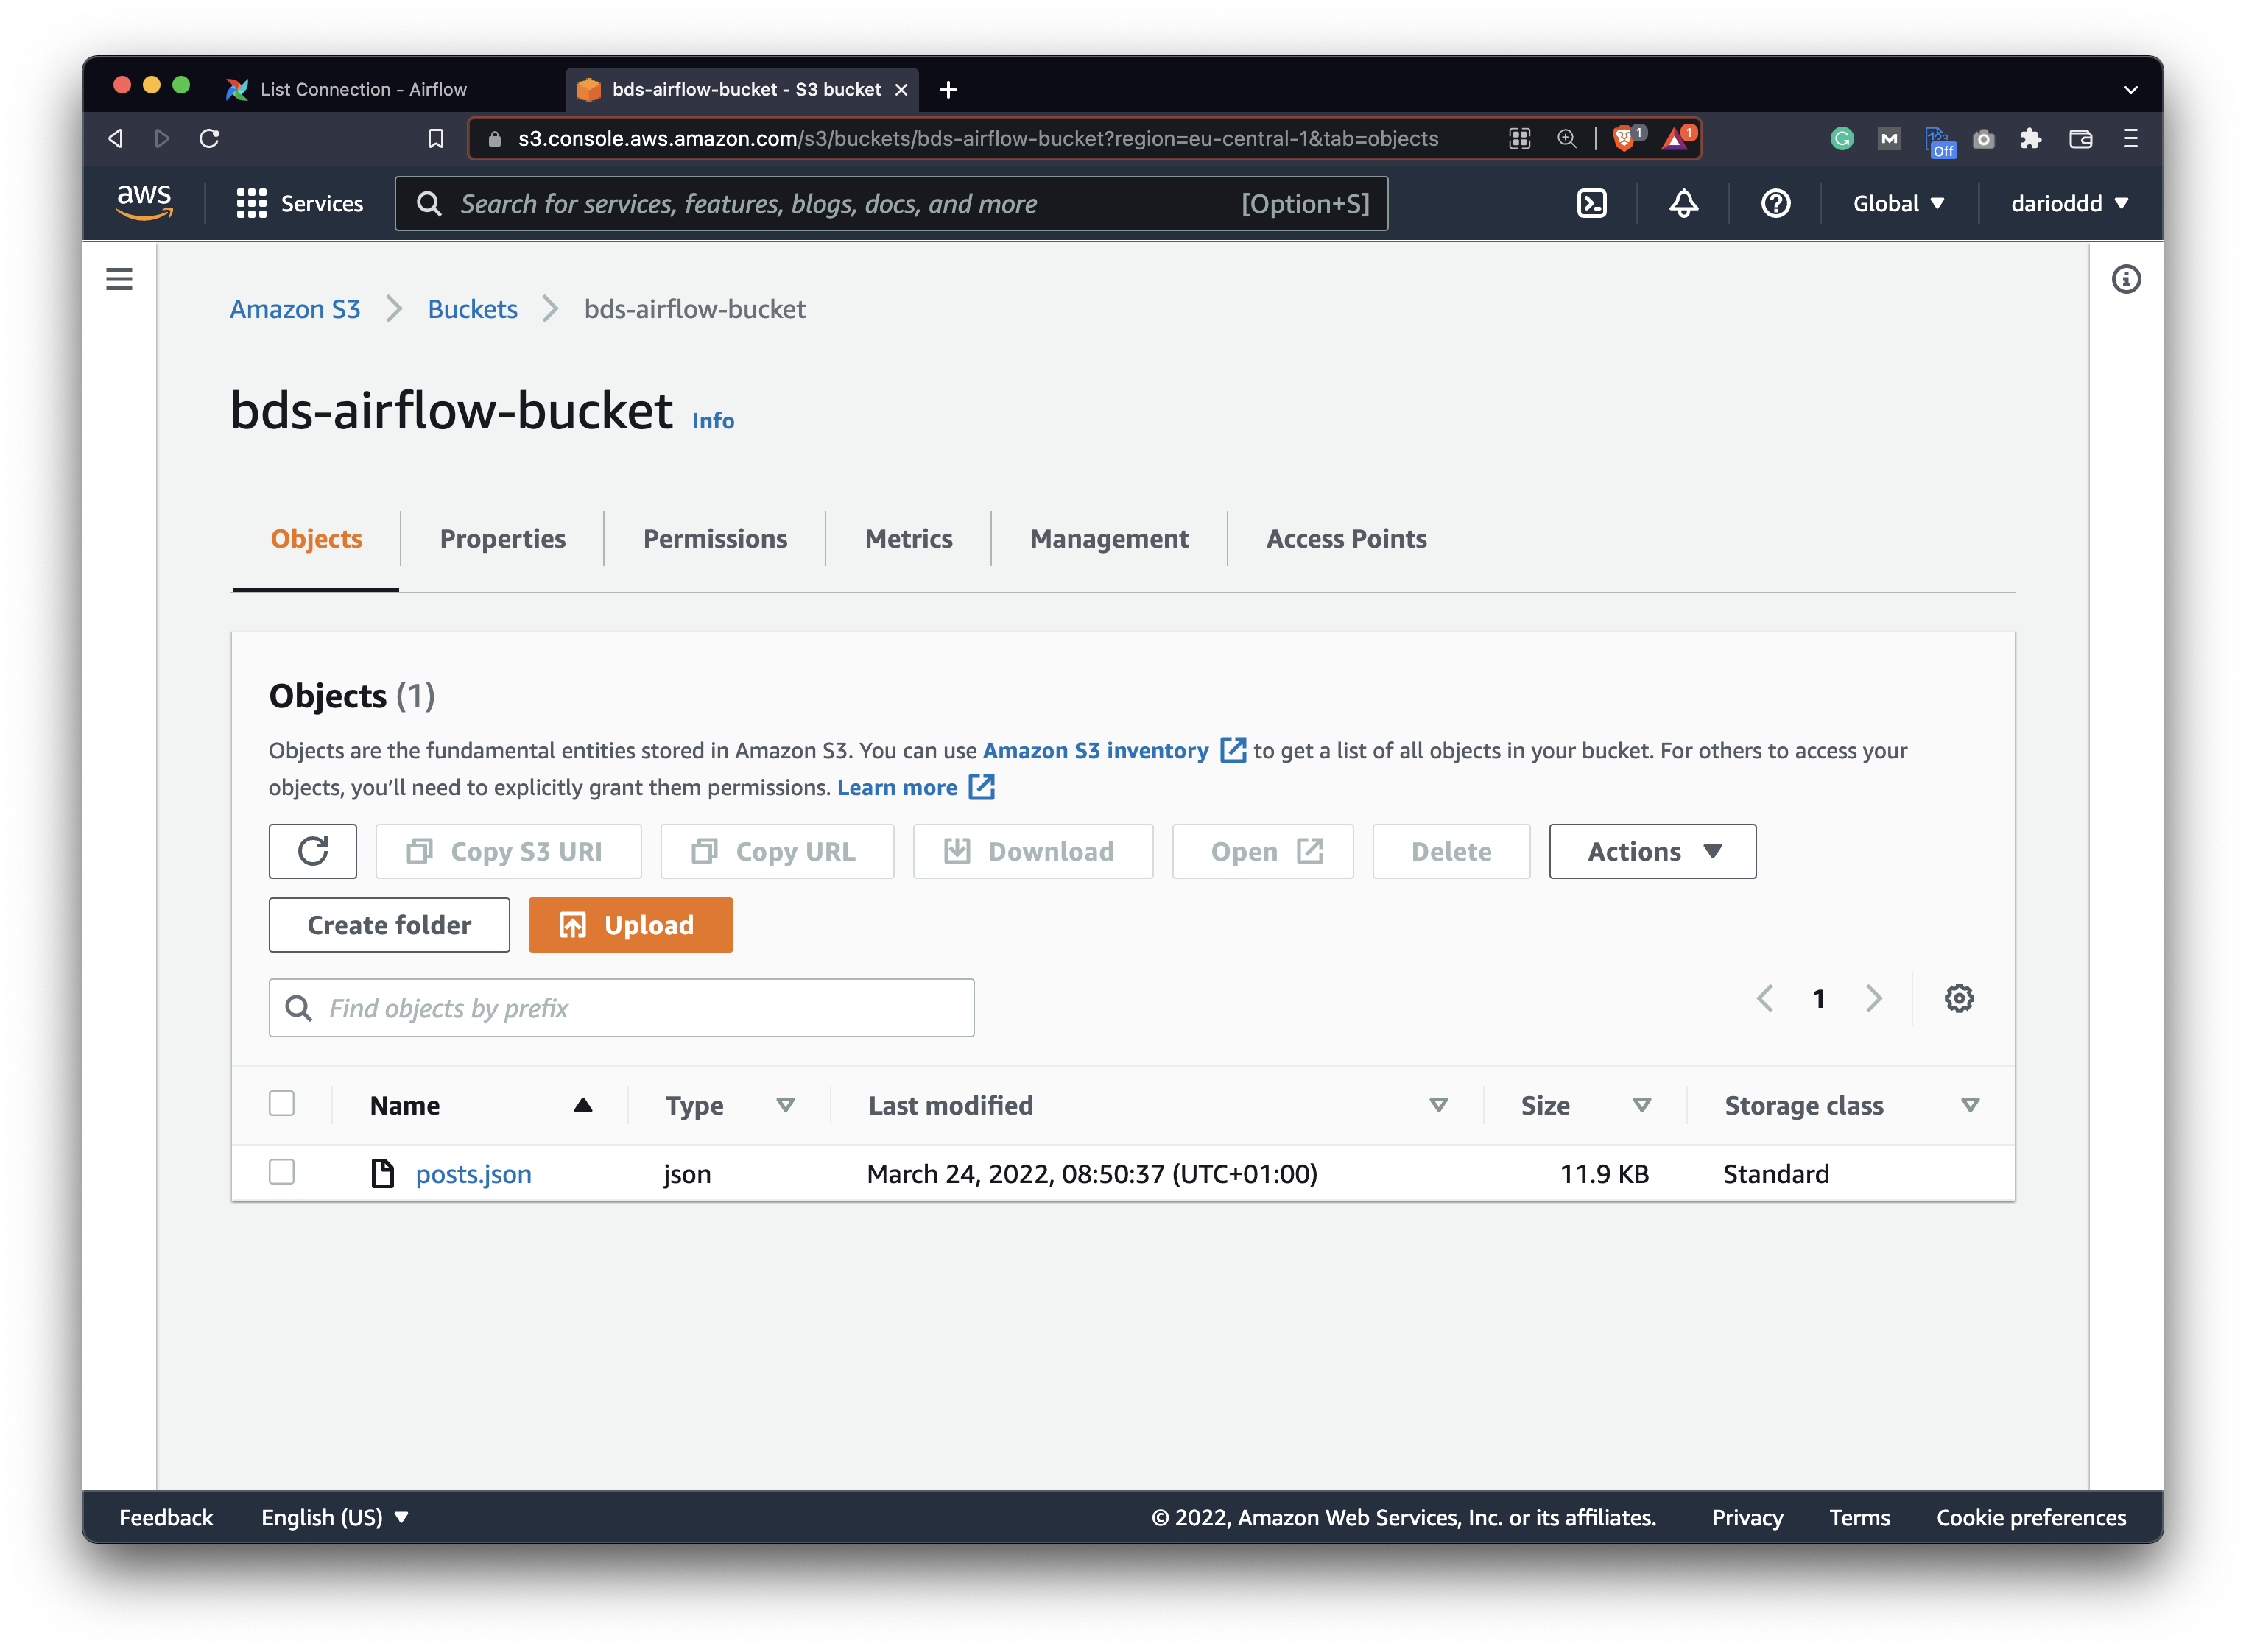This screenshot has width=2246, height=1652.
Task: Click the help question mark icon
Action: (x=1775, y=204)
